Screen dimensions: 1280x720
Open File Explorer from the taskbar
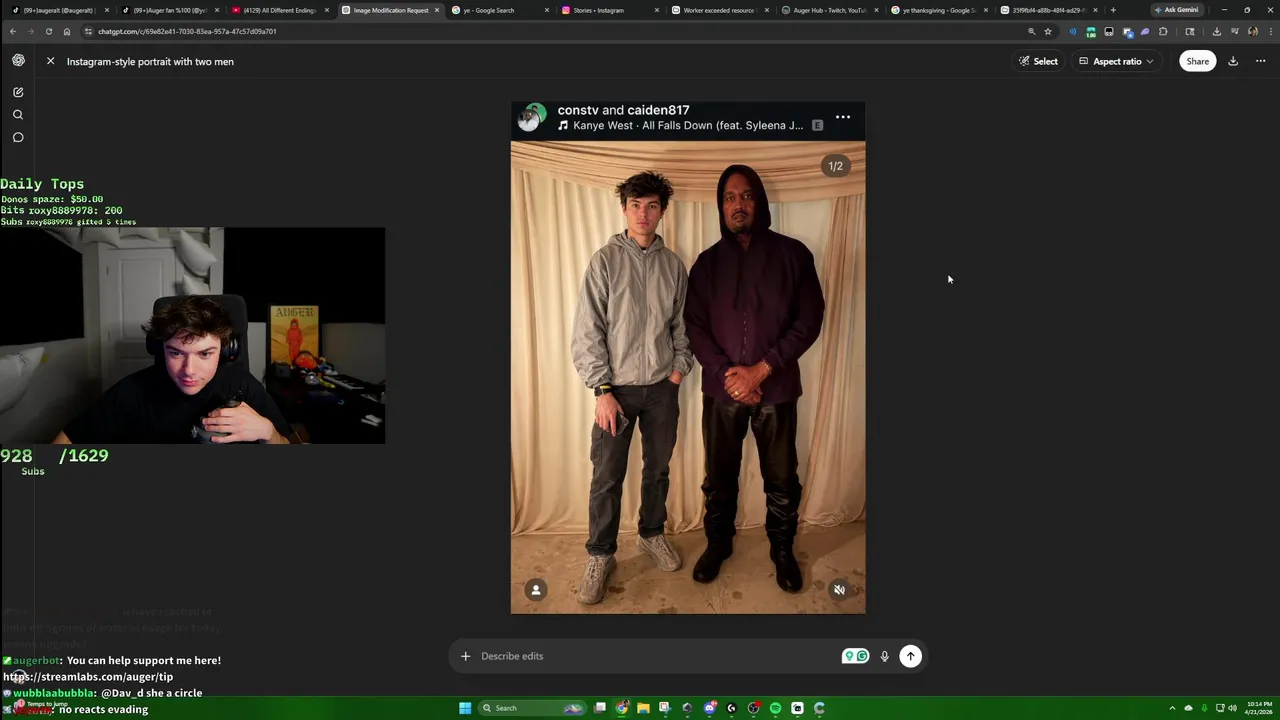(643, 708)
